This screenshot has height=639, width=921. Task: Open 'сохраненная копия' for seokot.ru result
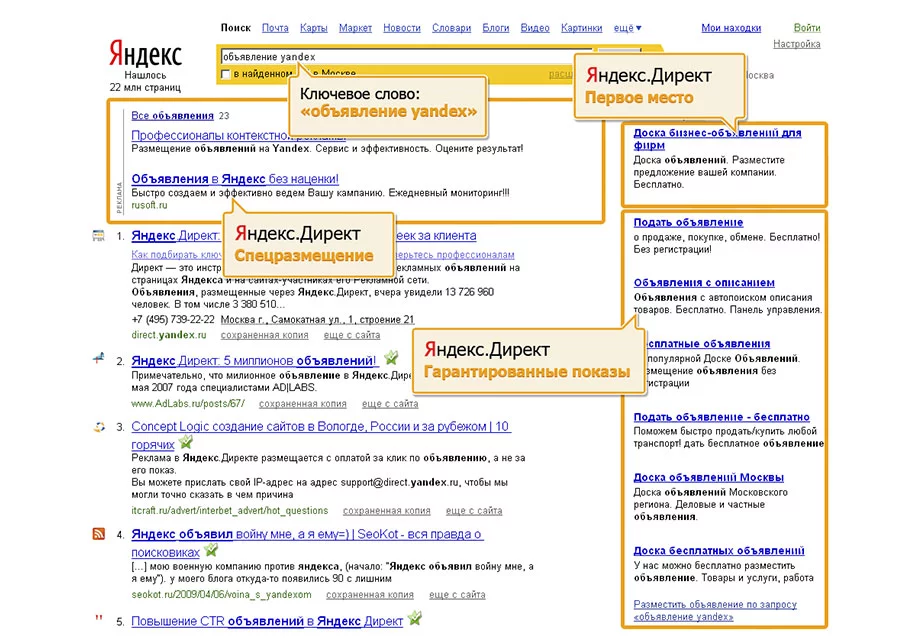tap(369, 594)
